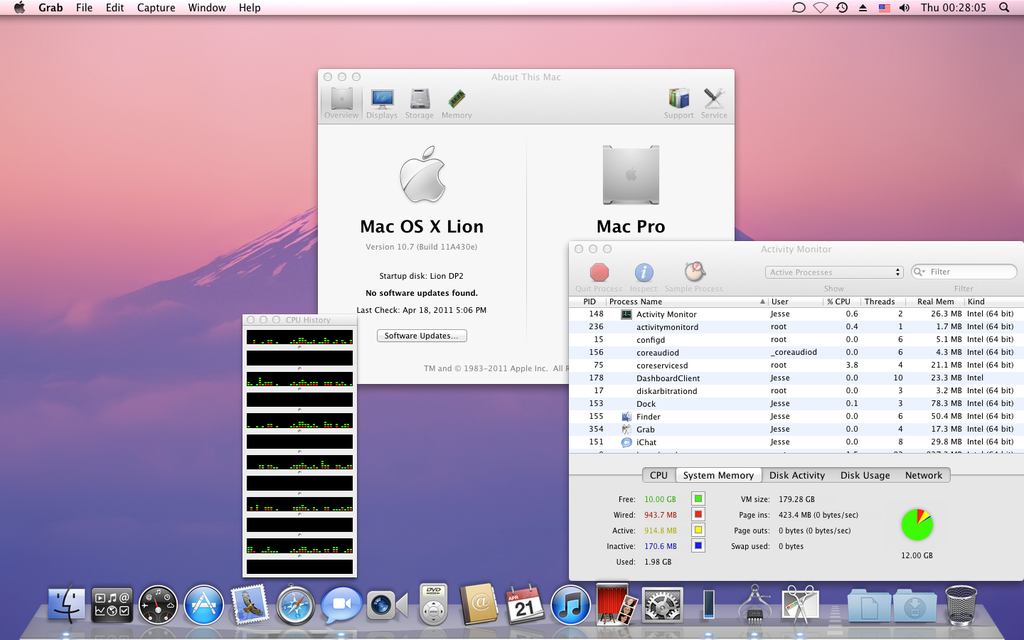Click the yellow Active memory color swatch
This screenshot has height=640, width=1024.
click(698, 530)
